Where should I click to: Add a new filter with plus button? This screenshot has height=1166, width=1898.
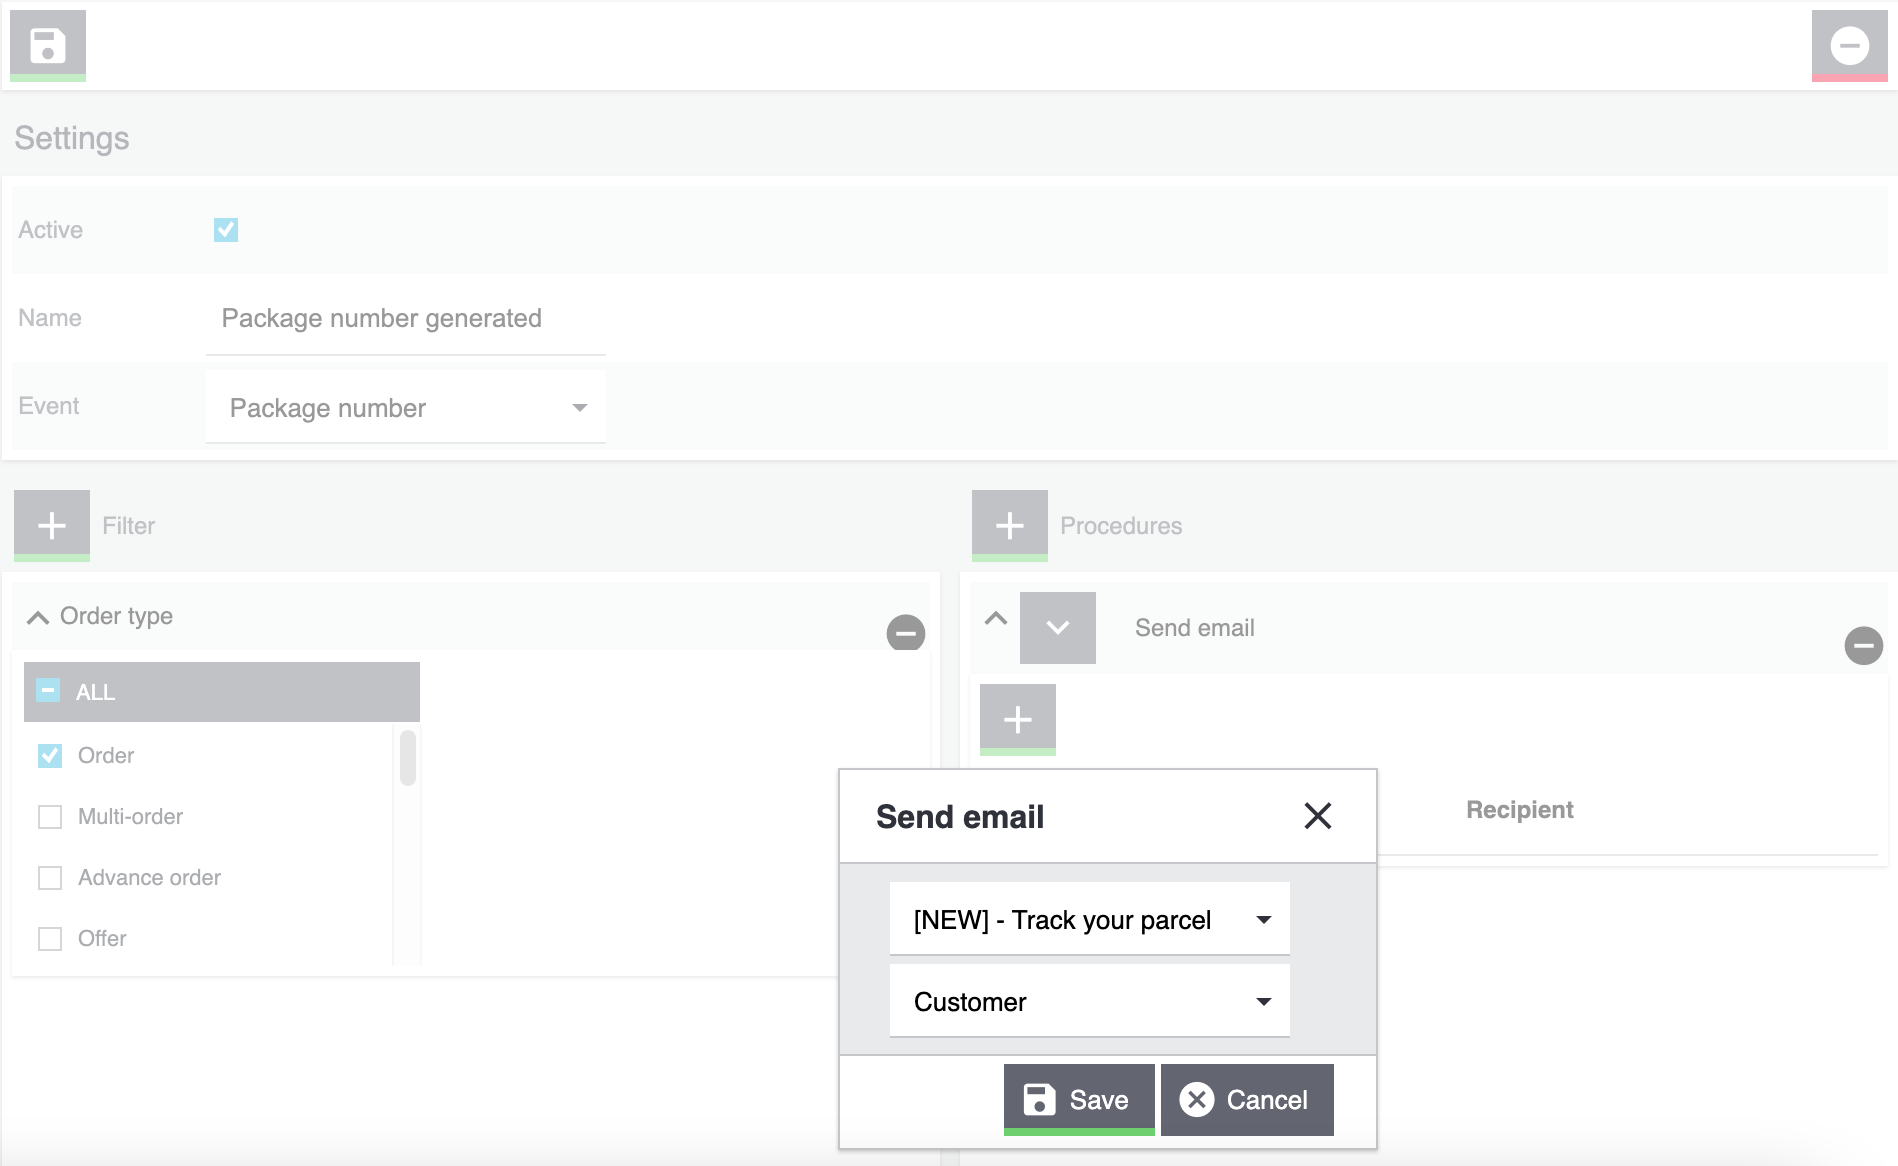[x=51, y=525]
